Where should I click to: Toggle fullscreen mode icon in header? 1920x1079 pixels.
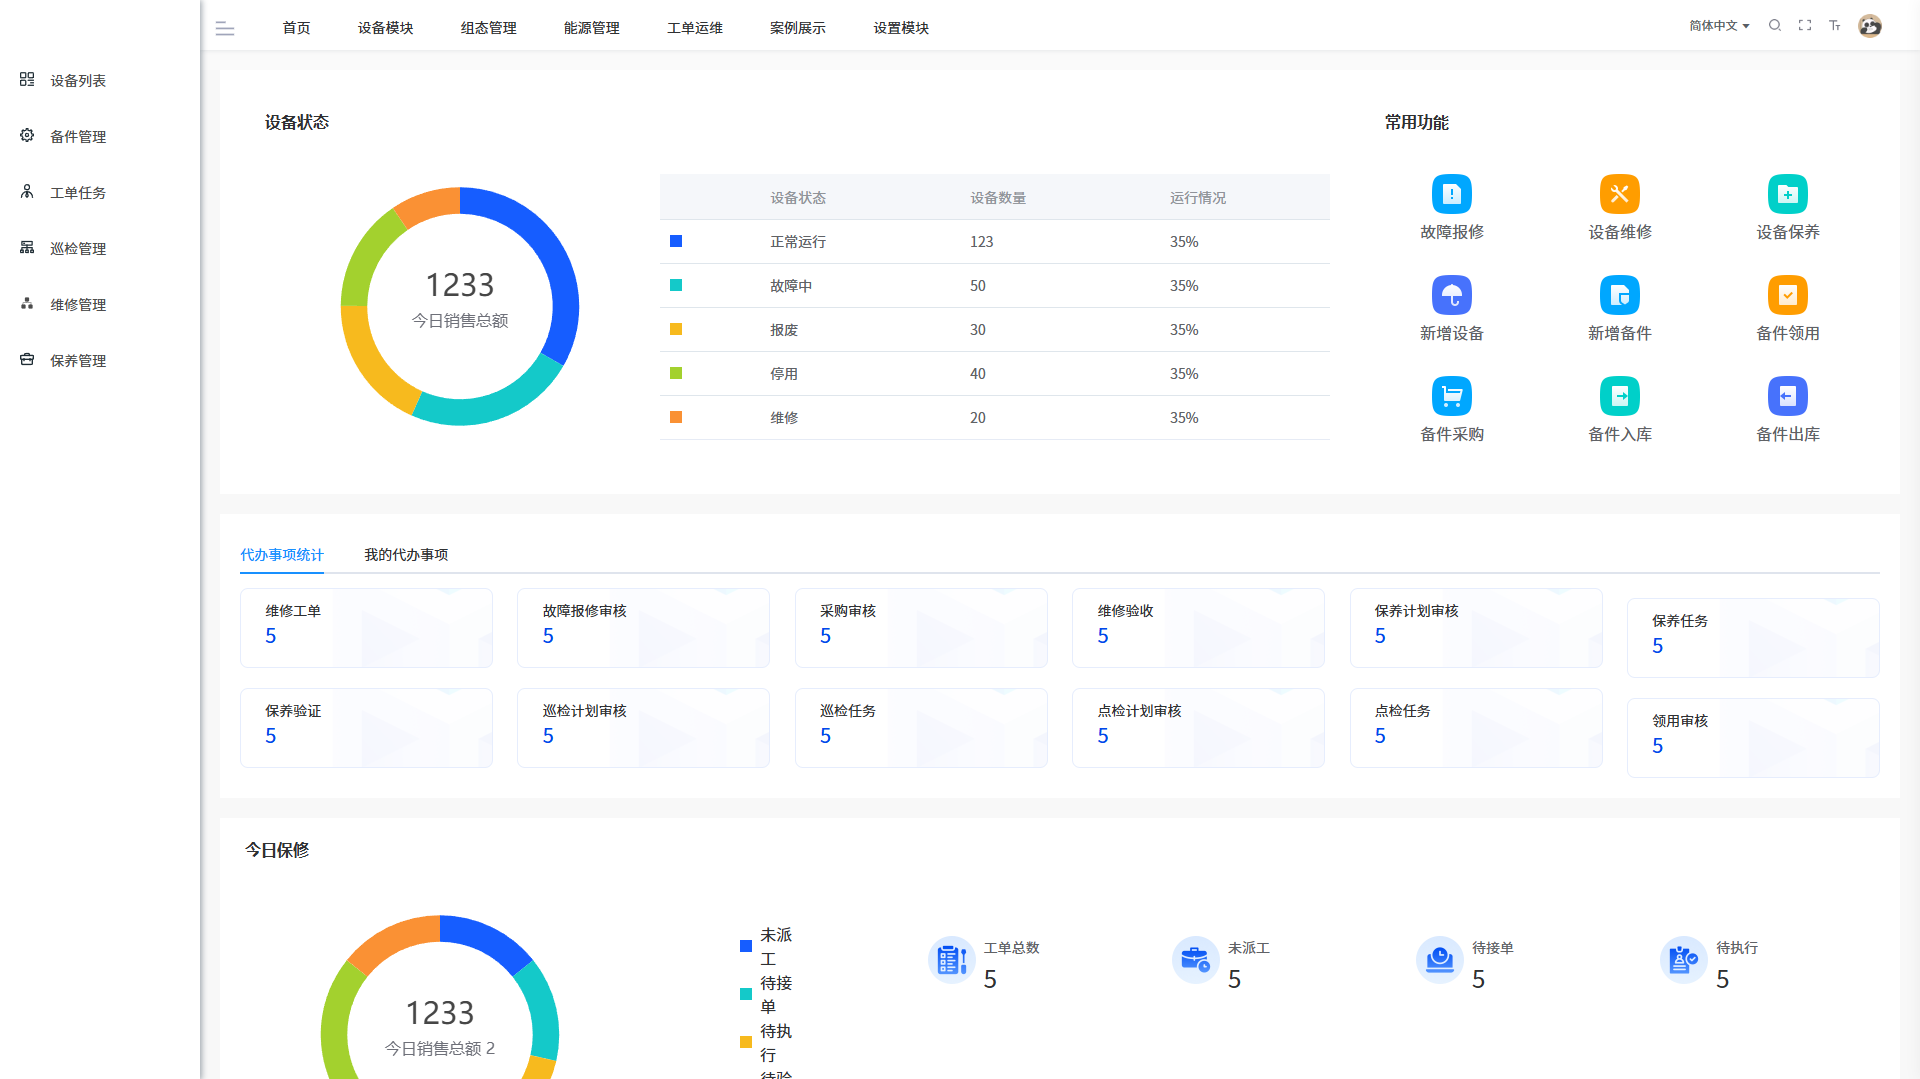tap(1805, 26)
